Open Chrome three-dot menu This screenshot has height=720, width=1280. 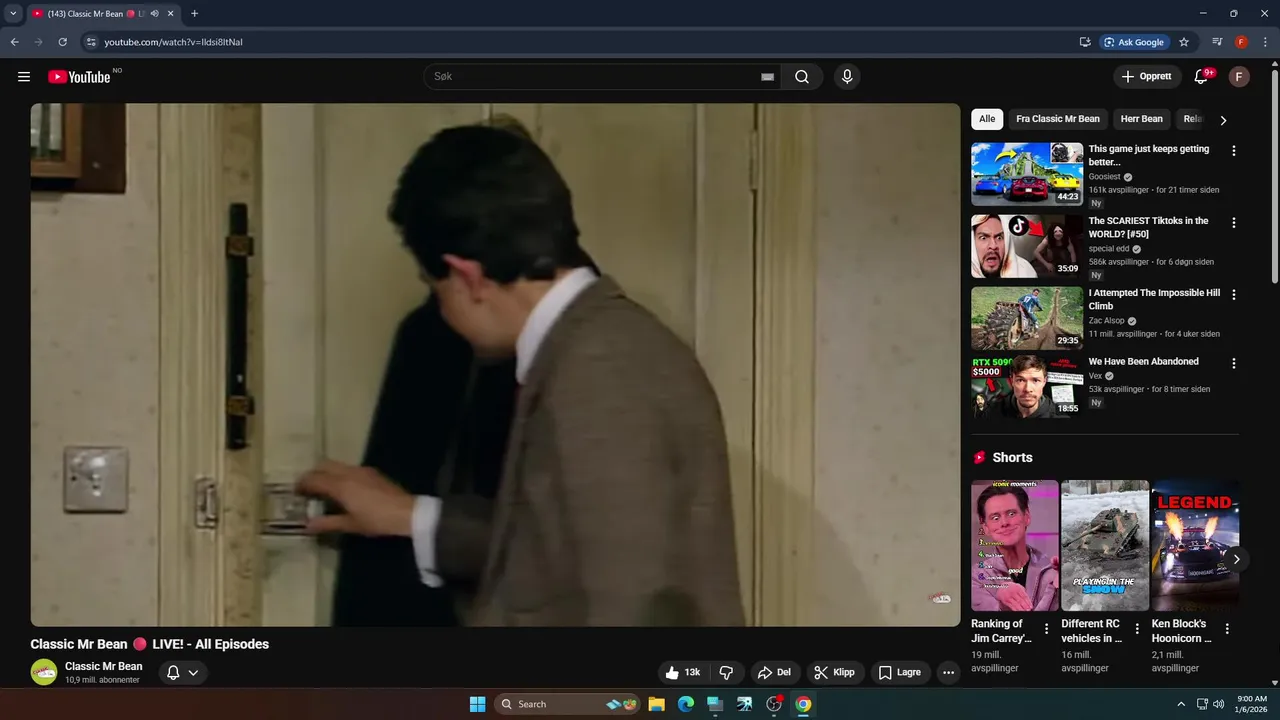(x=1265, y=42)
